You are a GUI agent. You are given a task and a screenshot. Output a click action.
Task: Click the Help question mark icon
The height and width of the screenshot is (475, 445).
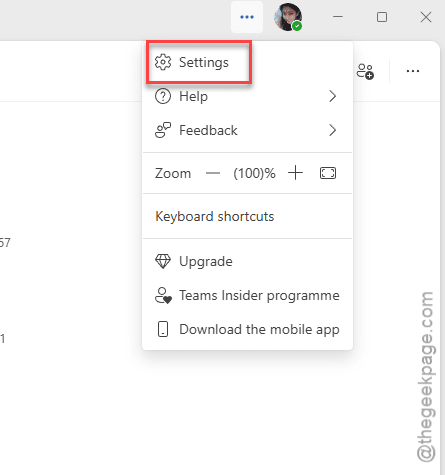pyautogui.click(x=163, y=96)
